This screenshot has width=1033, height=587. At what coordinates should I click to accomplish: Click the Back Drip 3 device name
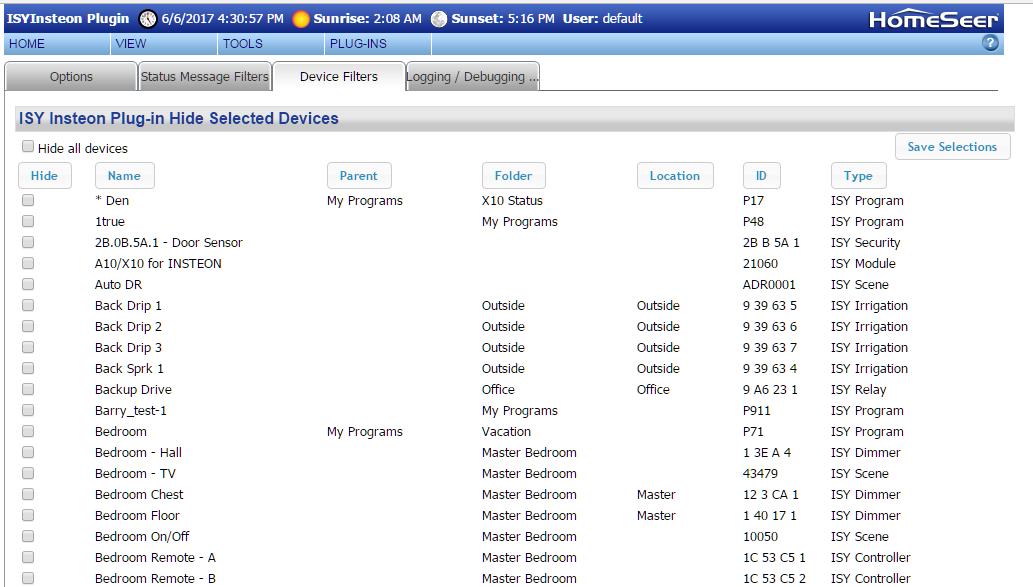(128, 348)
